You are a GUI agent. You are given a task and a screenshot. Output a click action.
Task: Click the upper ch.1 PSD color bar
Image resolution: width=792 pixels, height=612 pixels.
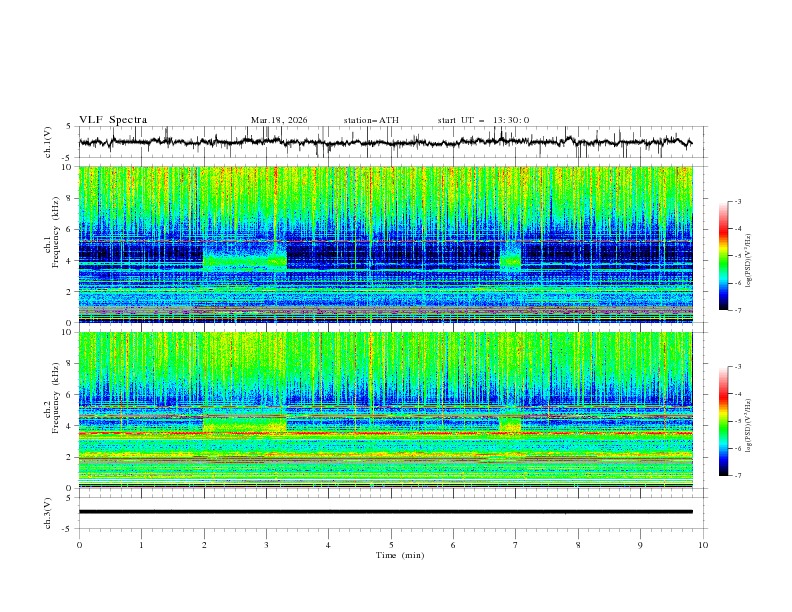coord(723,256)
